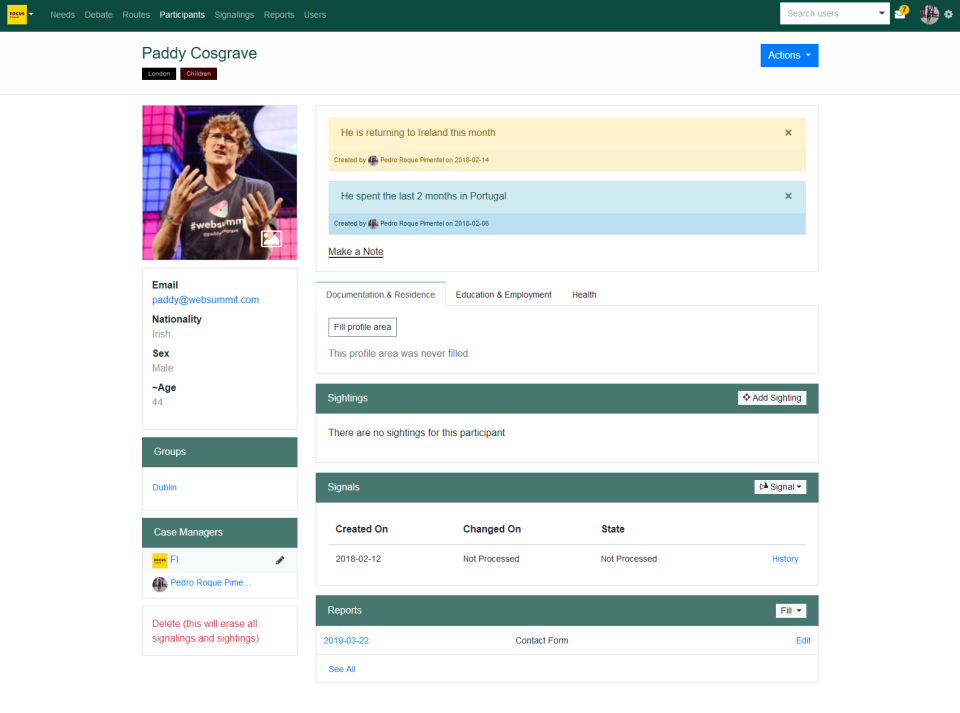View signal History link

785,559
